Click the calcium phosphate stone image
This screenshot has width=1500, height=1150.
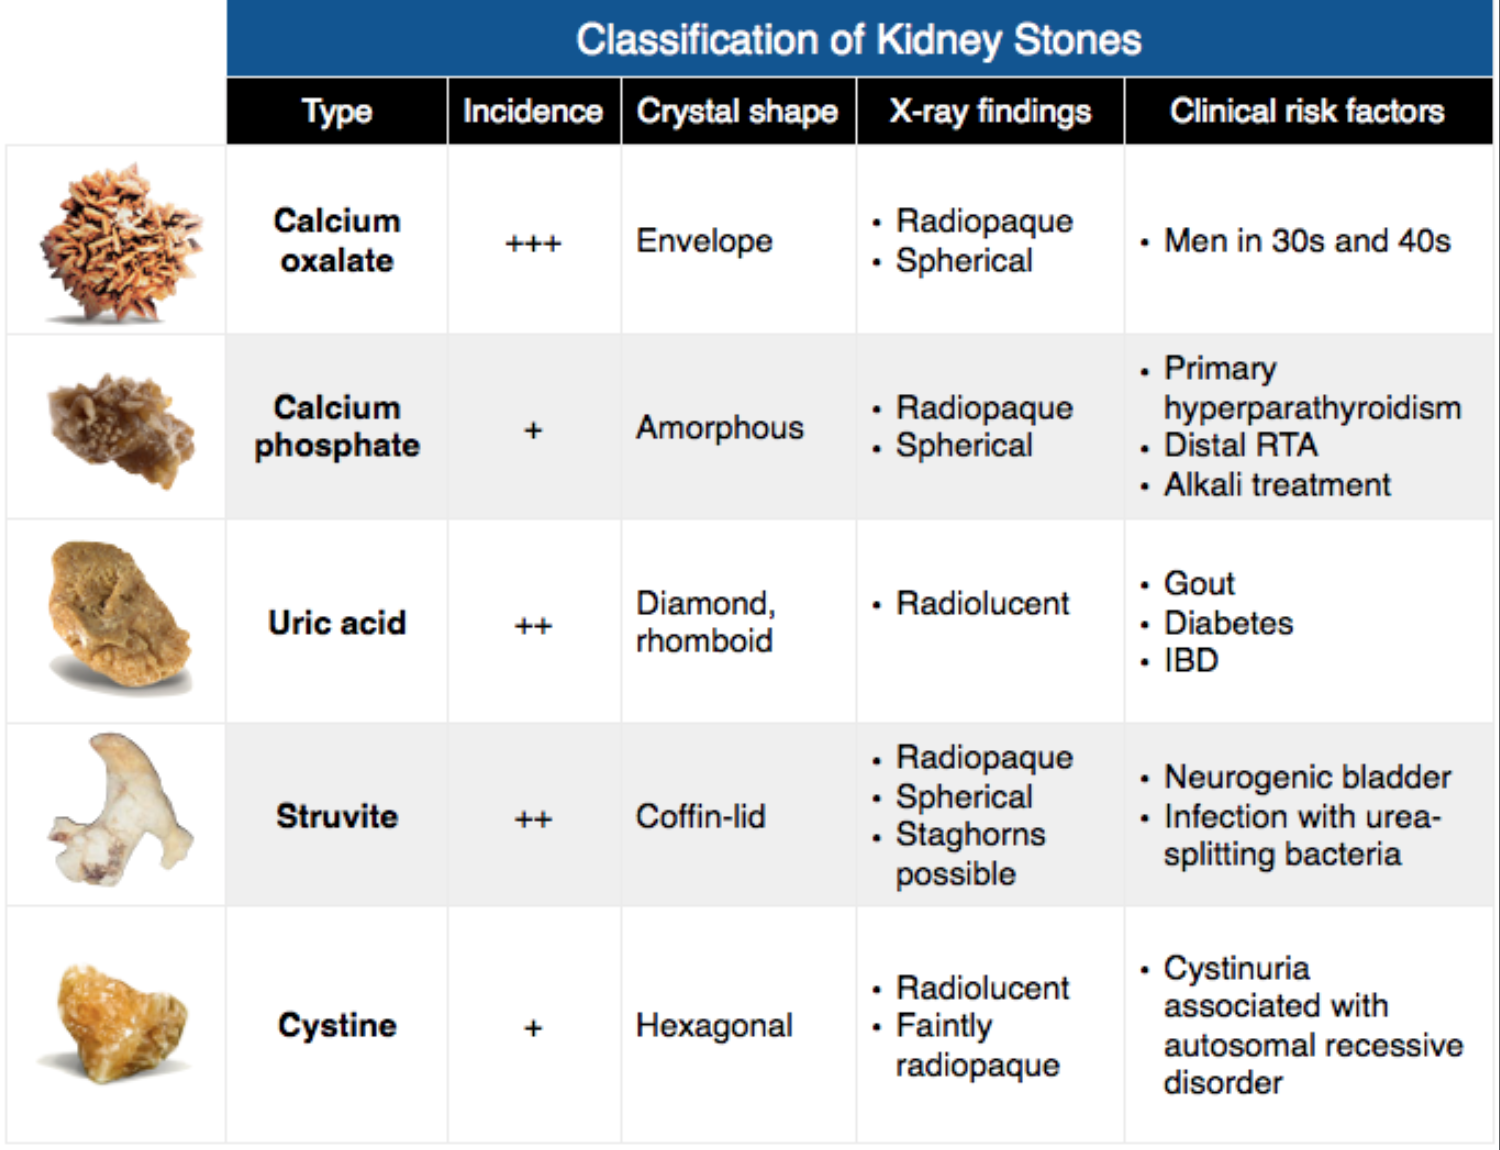coord(121,431)
